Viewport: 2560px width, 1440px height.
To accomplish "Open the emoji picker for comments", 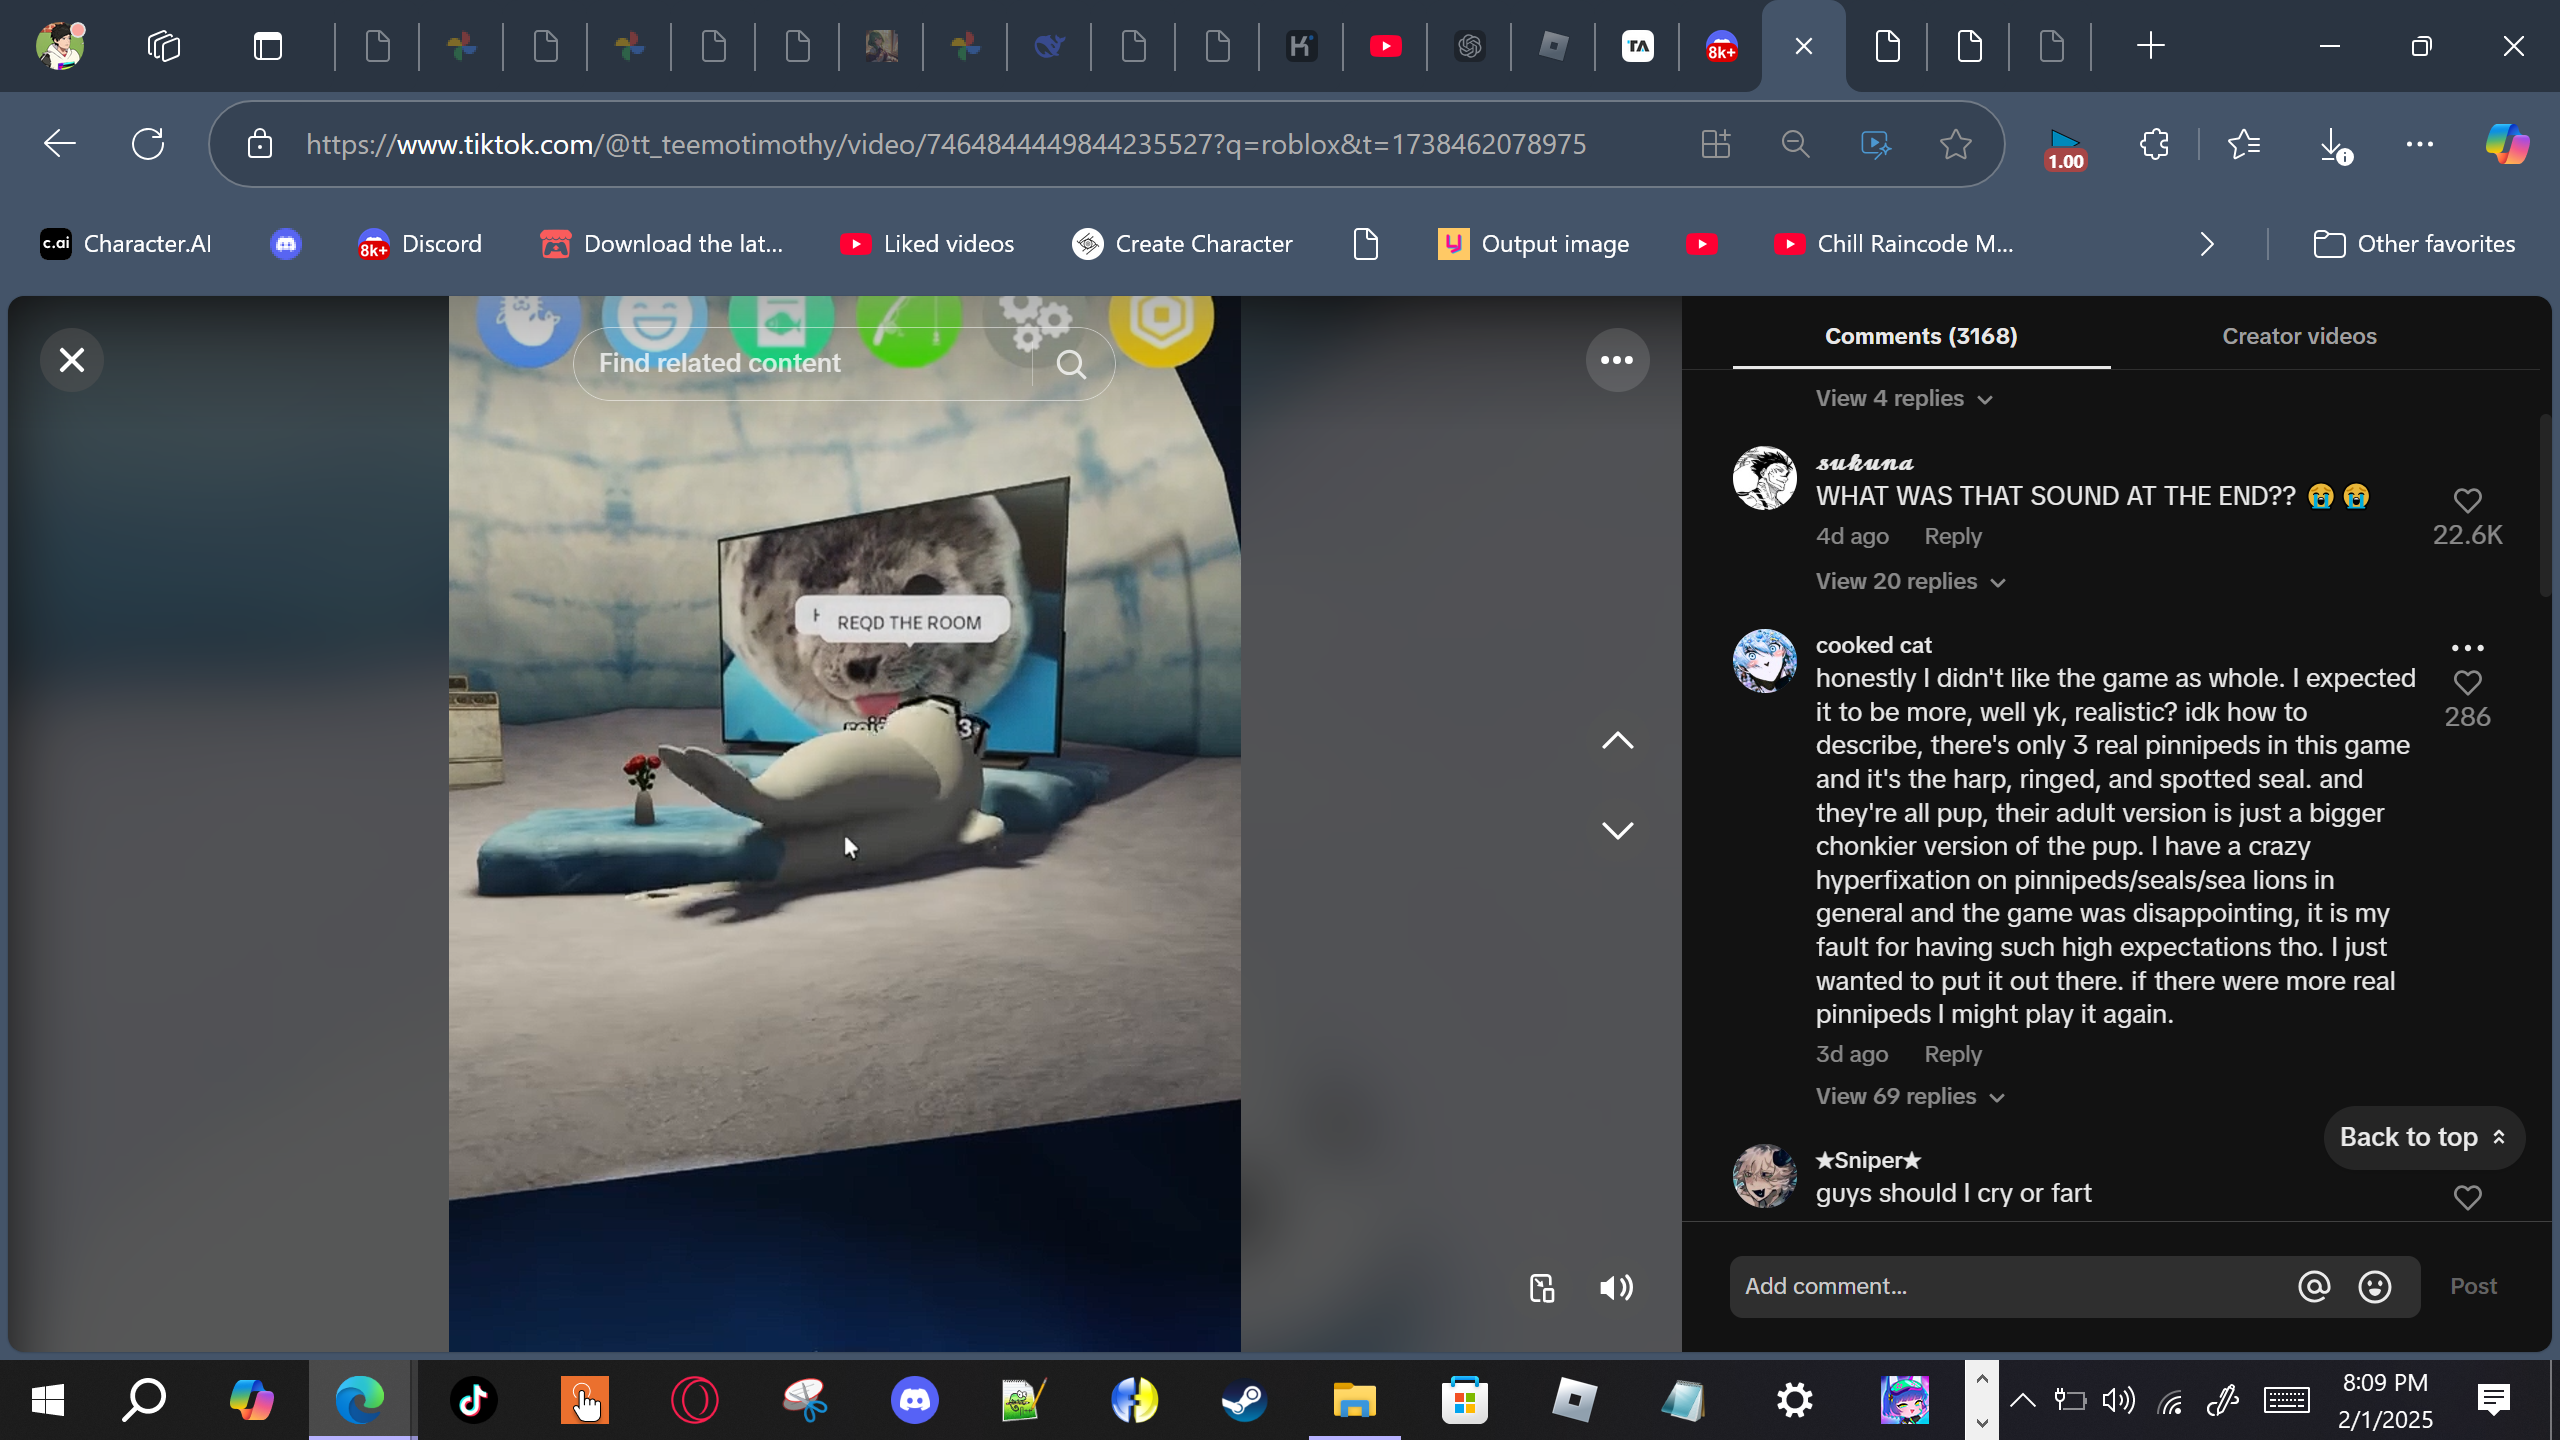I will [2375, 1287].
